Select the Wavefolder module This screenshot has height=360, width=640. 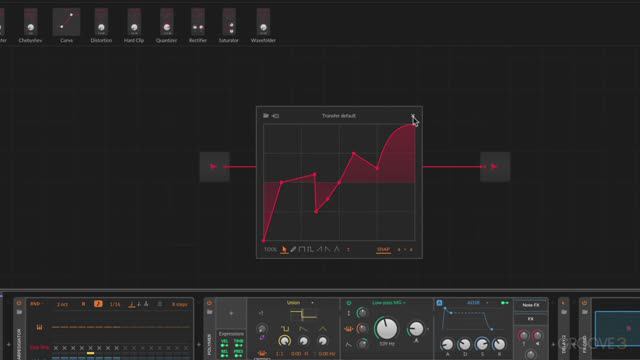pyautogui.click(x=263, y=25)
